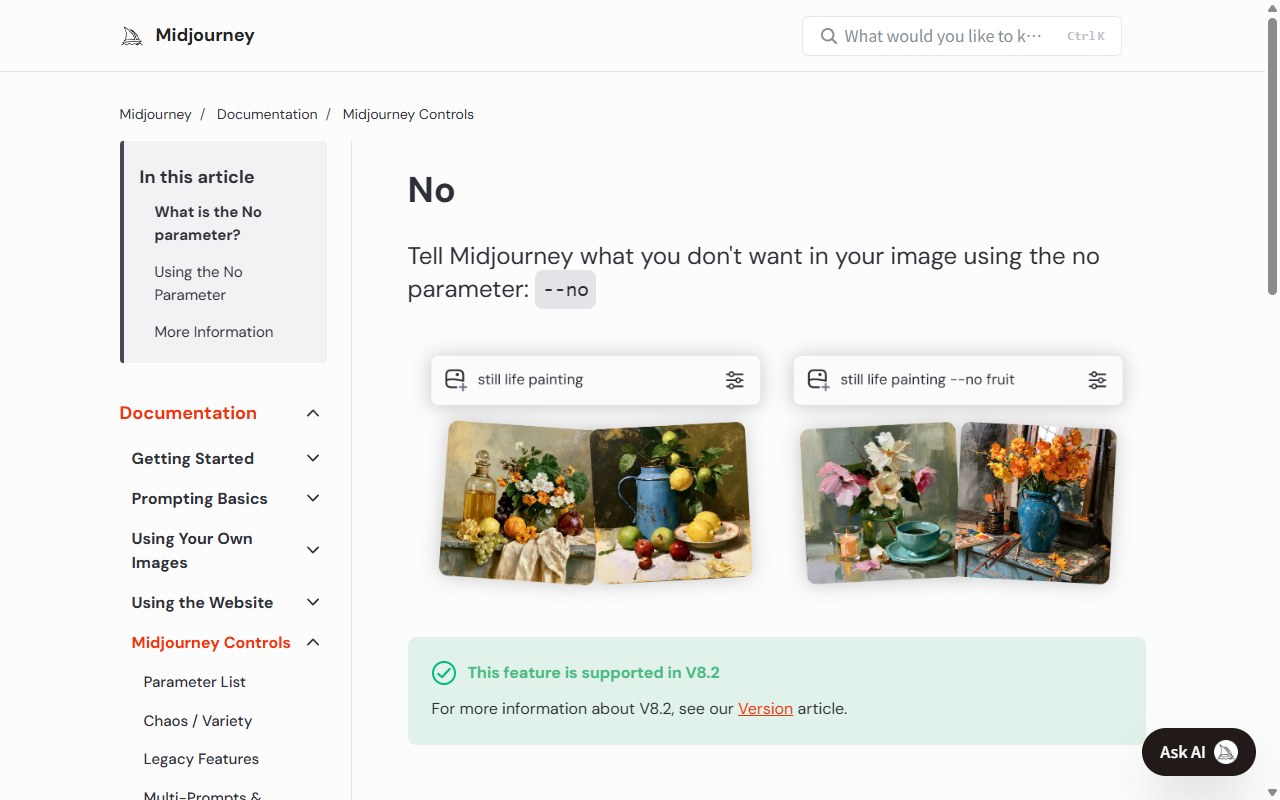This screenshot has height=800, width=1280.
Task: Collapse the Midjourney Controls chevron
Action: pos(313,642)
